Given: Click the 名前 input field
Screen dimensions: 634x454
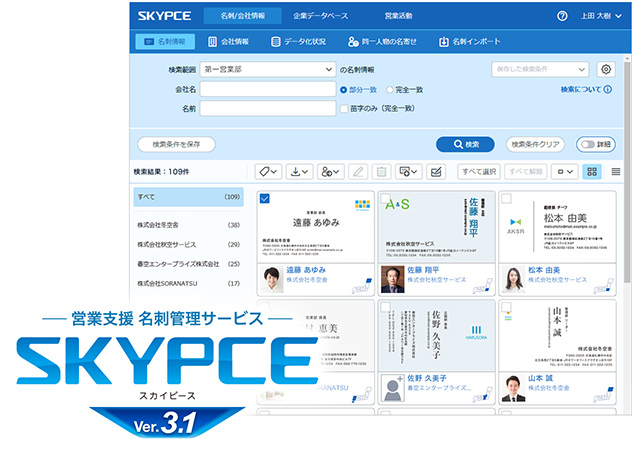Looking at the screenshot, I should tap(268, 108).
